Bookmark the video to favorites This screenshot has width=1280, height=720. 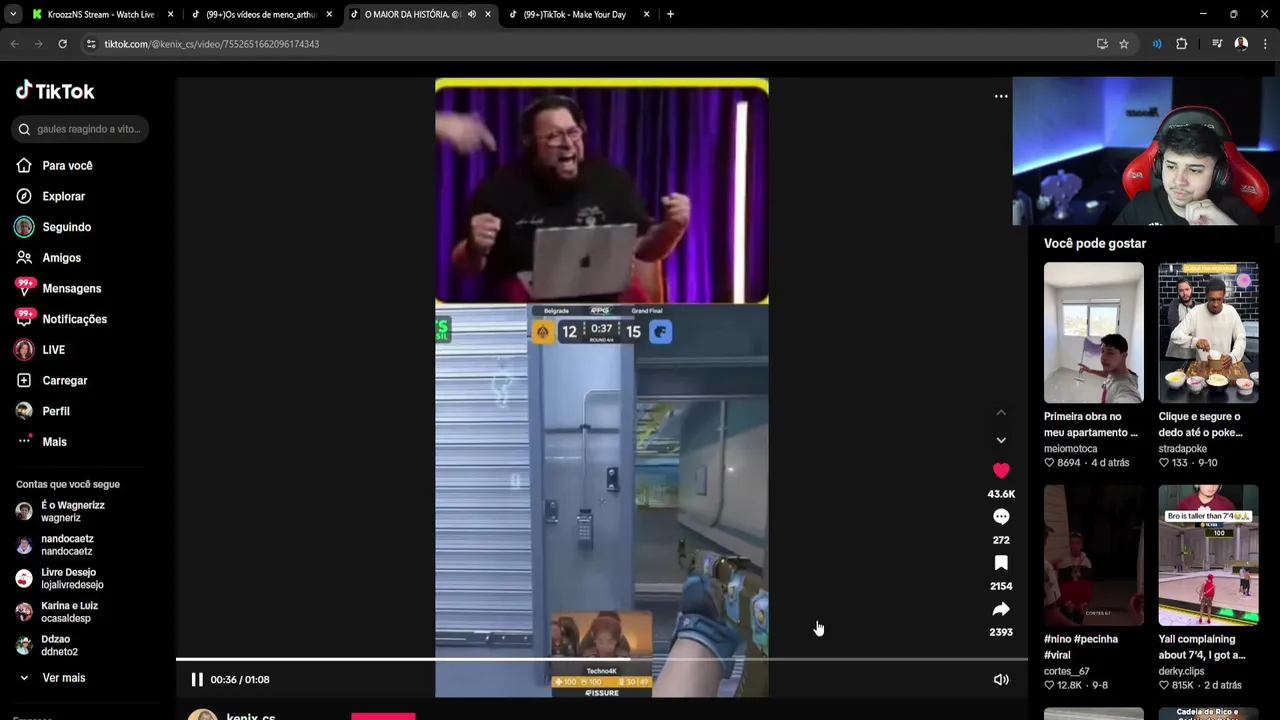click(1001, 563)
